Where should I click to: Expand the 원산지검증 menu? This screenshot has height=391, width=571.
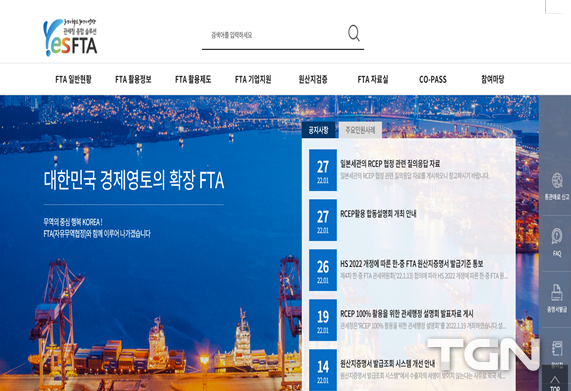313,79
